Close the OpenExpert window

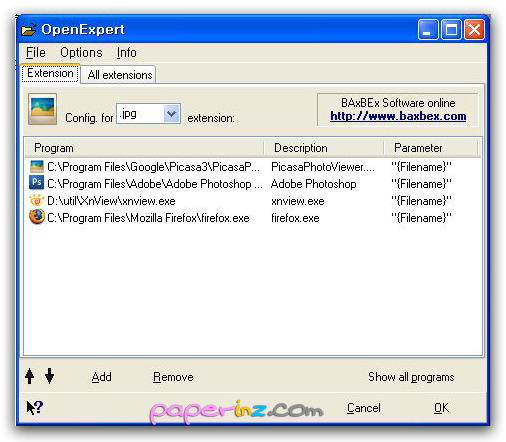point(474,30)
